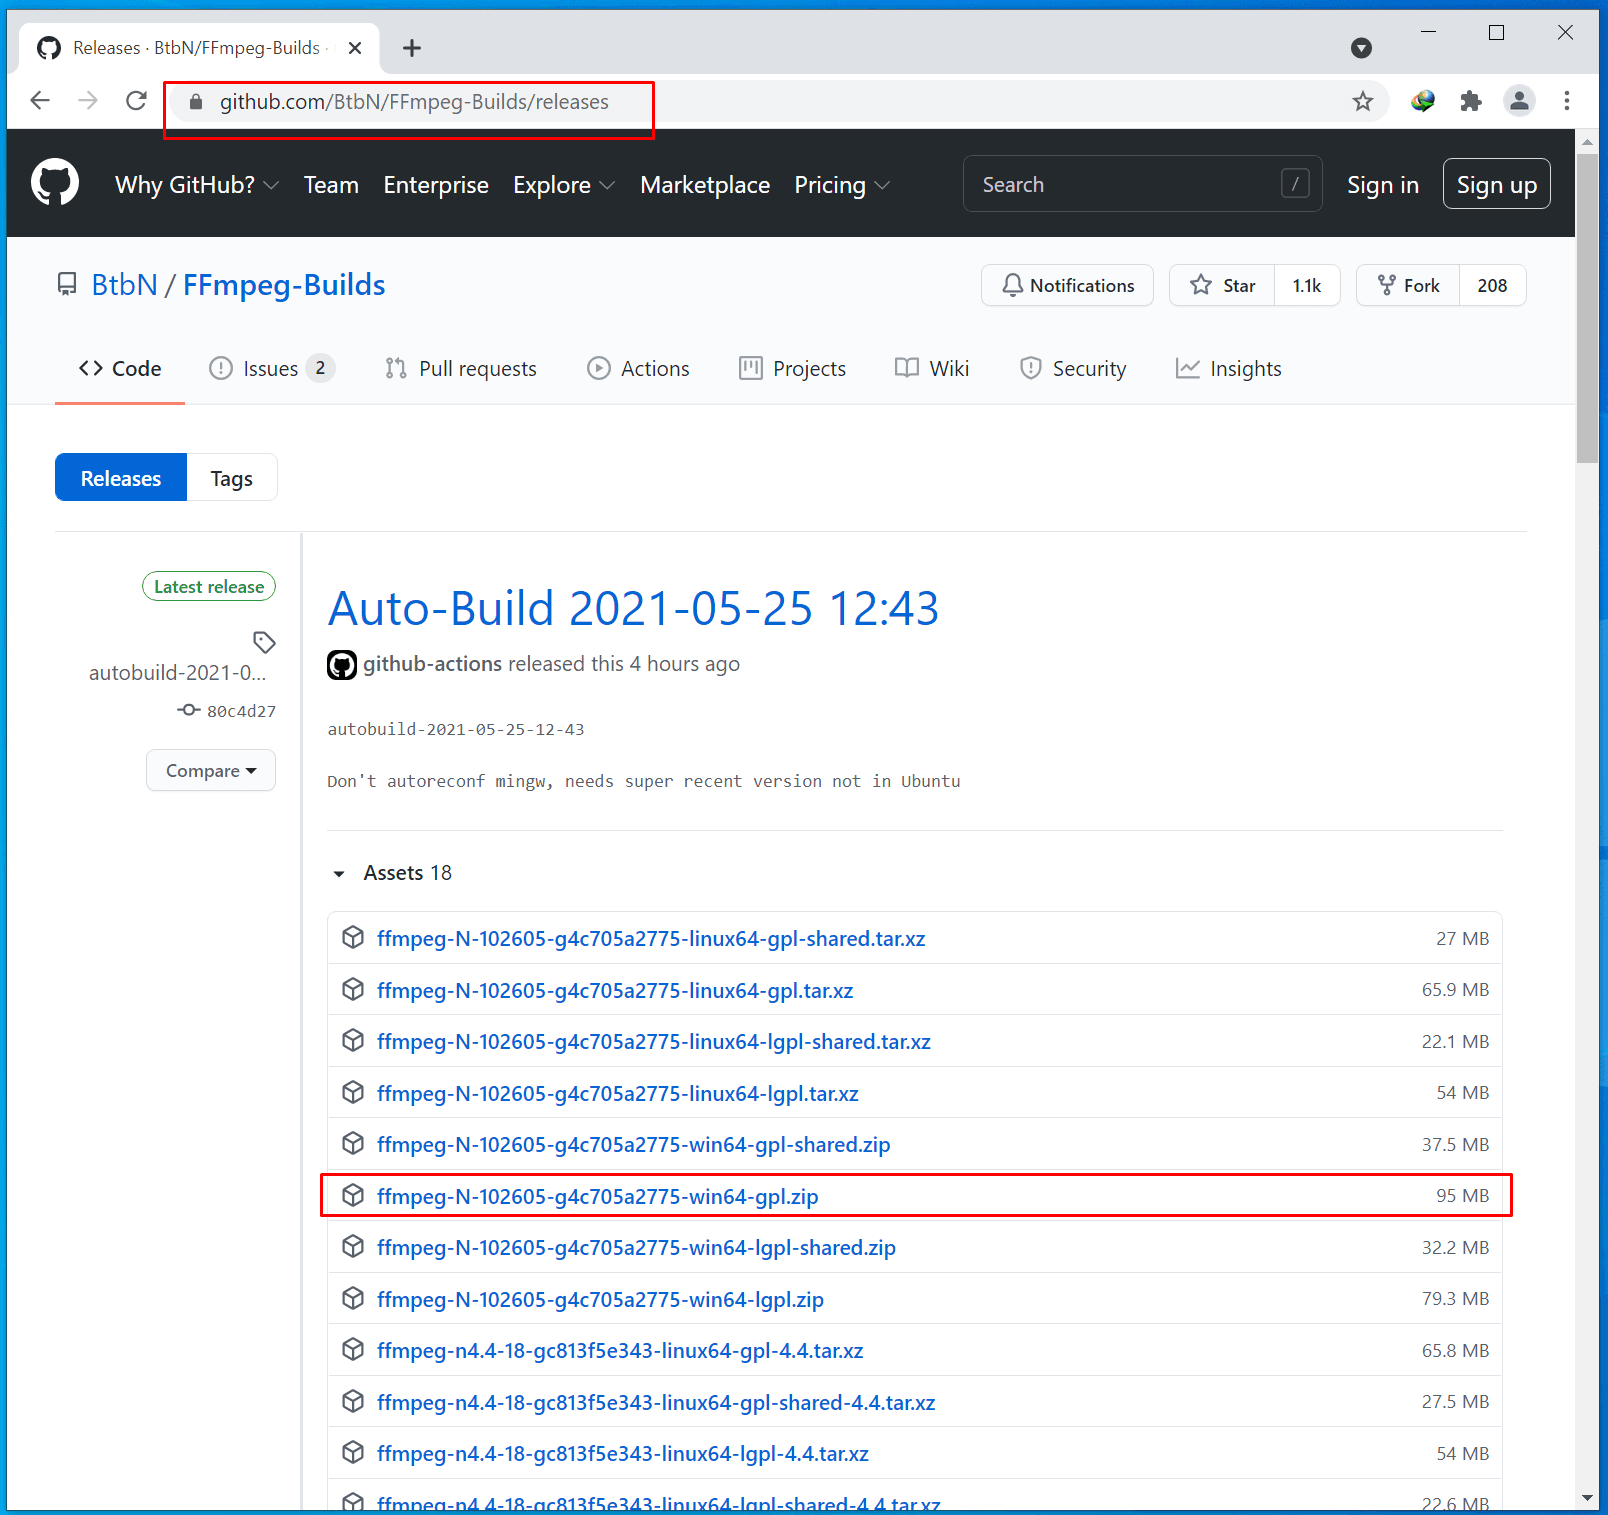Viewport: 1608px width, 1515px height.
Task: Expand the Why GitHub? menu
Action: pos(196,185)
